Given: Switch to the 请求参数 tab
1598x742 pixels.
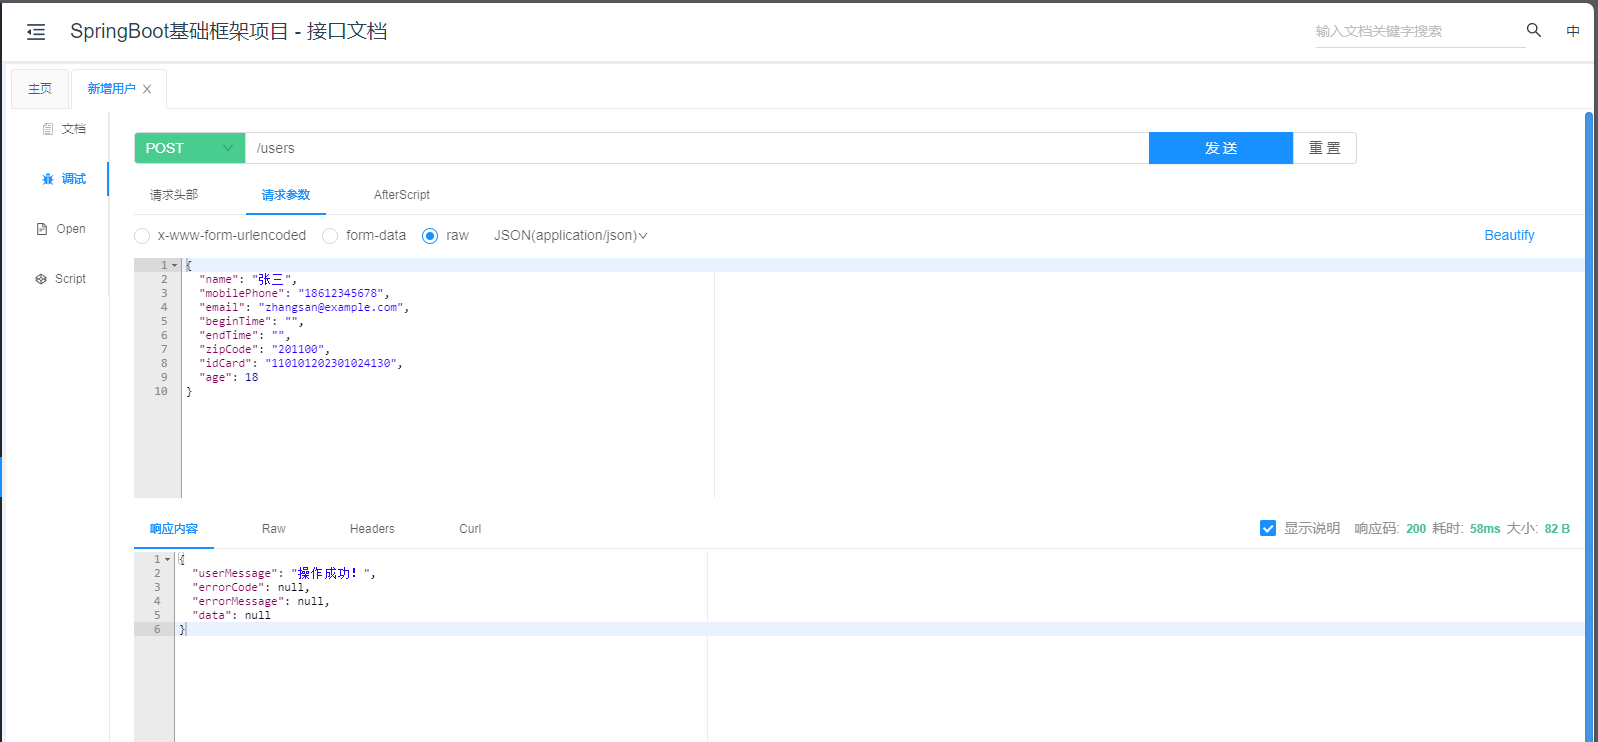Looking at the screenshot, I should coord(286,195).
